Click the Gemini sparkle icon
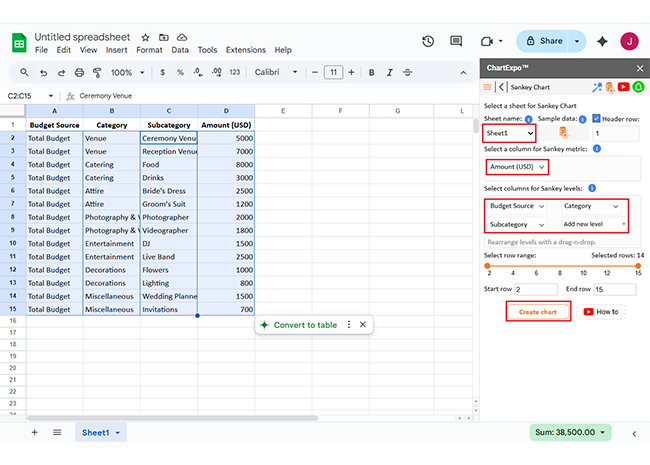The height and width of the screenshot is (465, 650). tap(602, 41)
